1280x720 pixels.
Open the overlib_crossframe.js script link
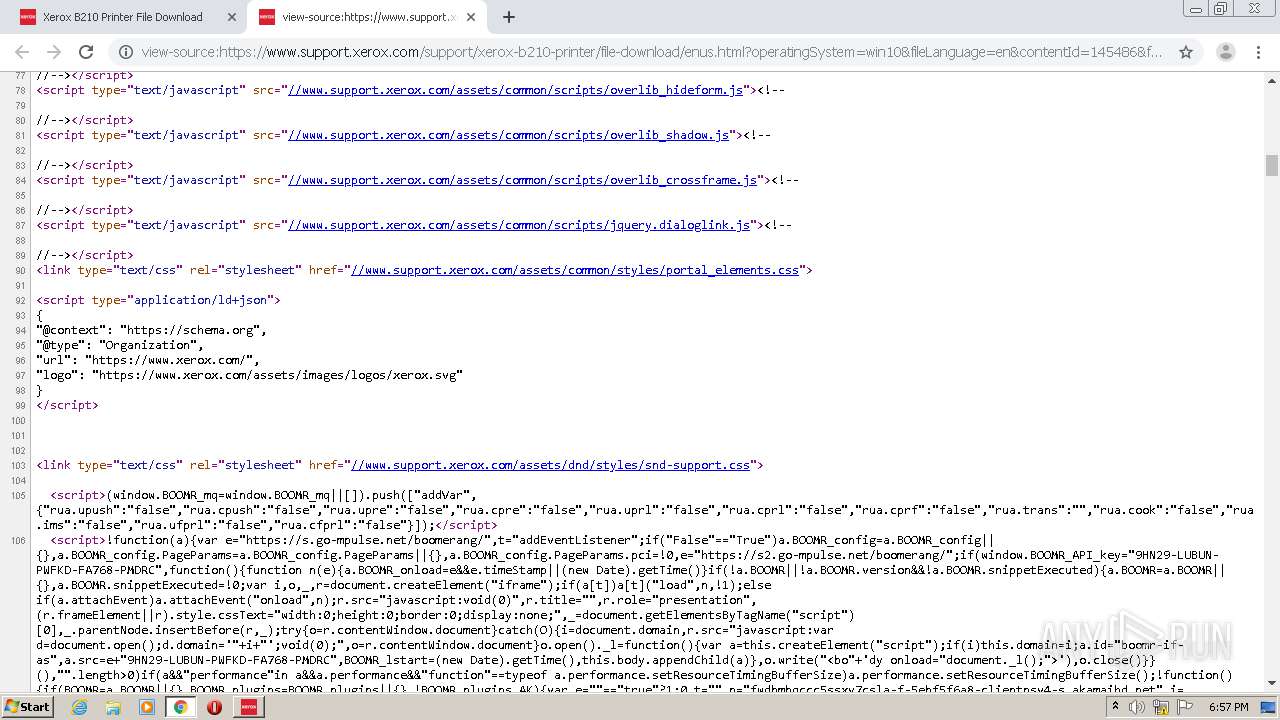coord(523,180)
